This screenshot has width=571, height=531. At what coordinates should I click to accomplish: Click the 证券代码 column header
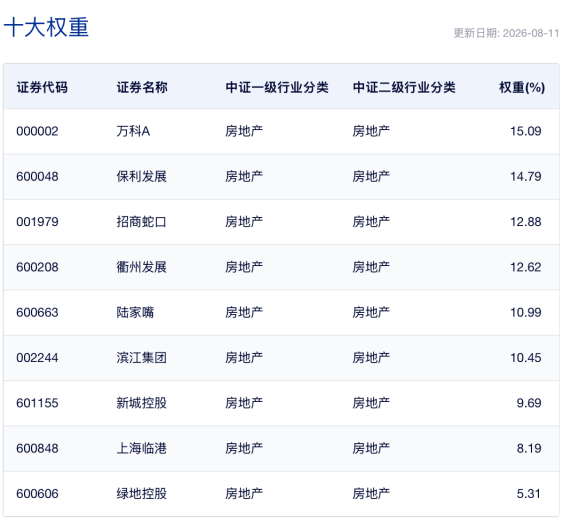42,87
